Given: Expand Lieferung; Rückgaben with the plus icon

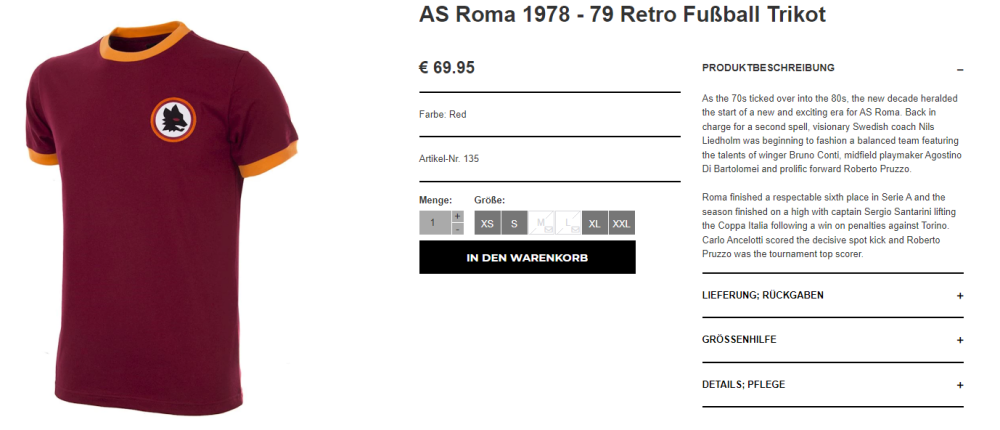Looking at the screenshot, I should [x=960, y=296].
